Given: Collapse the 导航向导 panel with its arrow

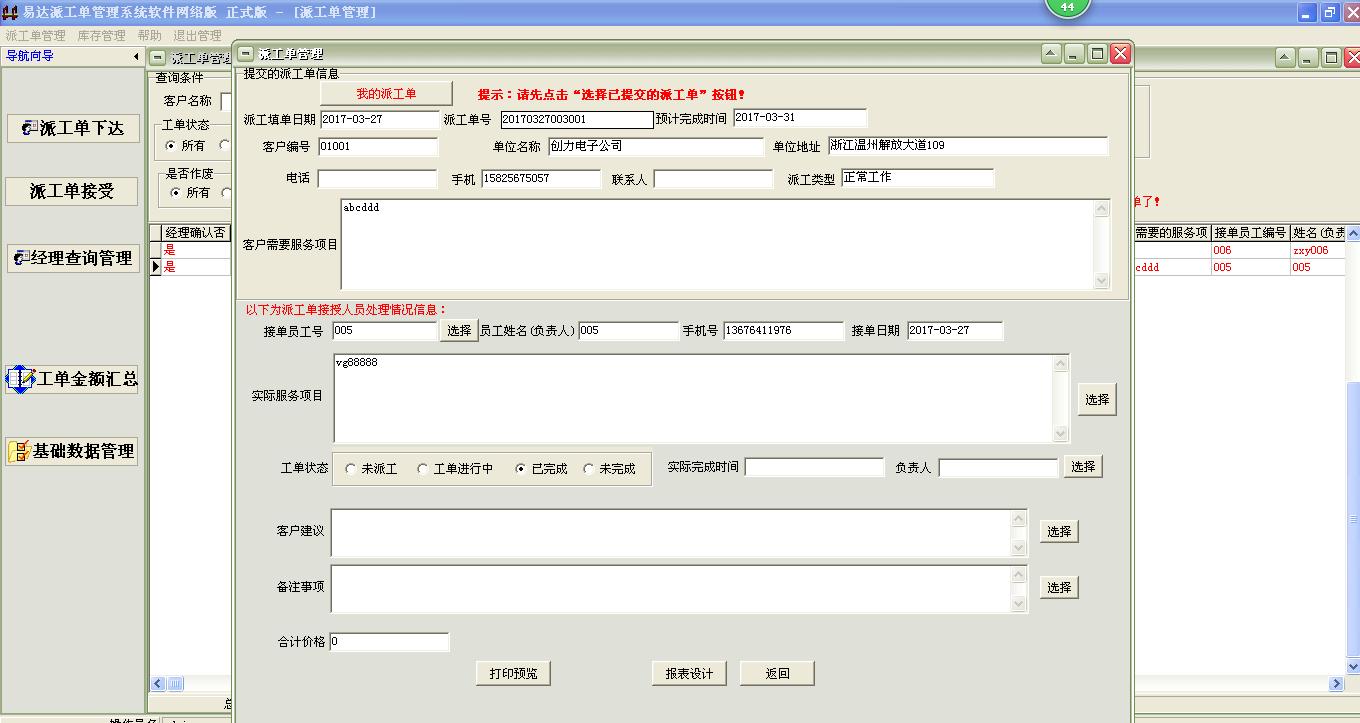Looking at the screenshot, I should (x=136, y=56).
